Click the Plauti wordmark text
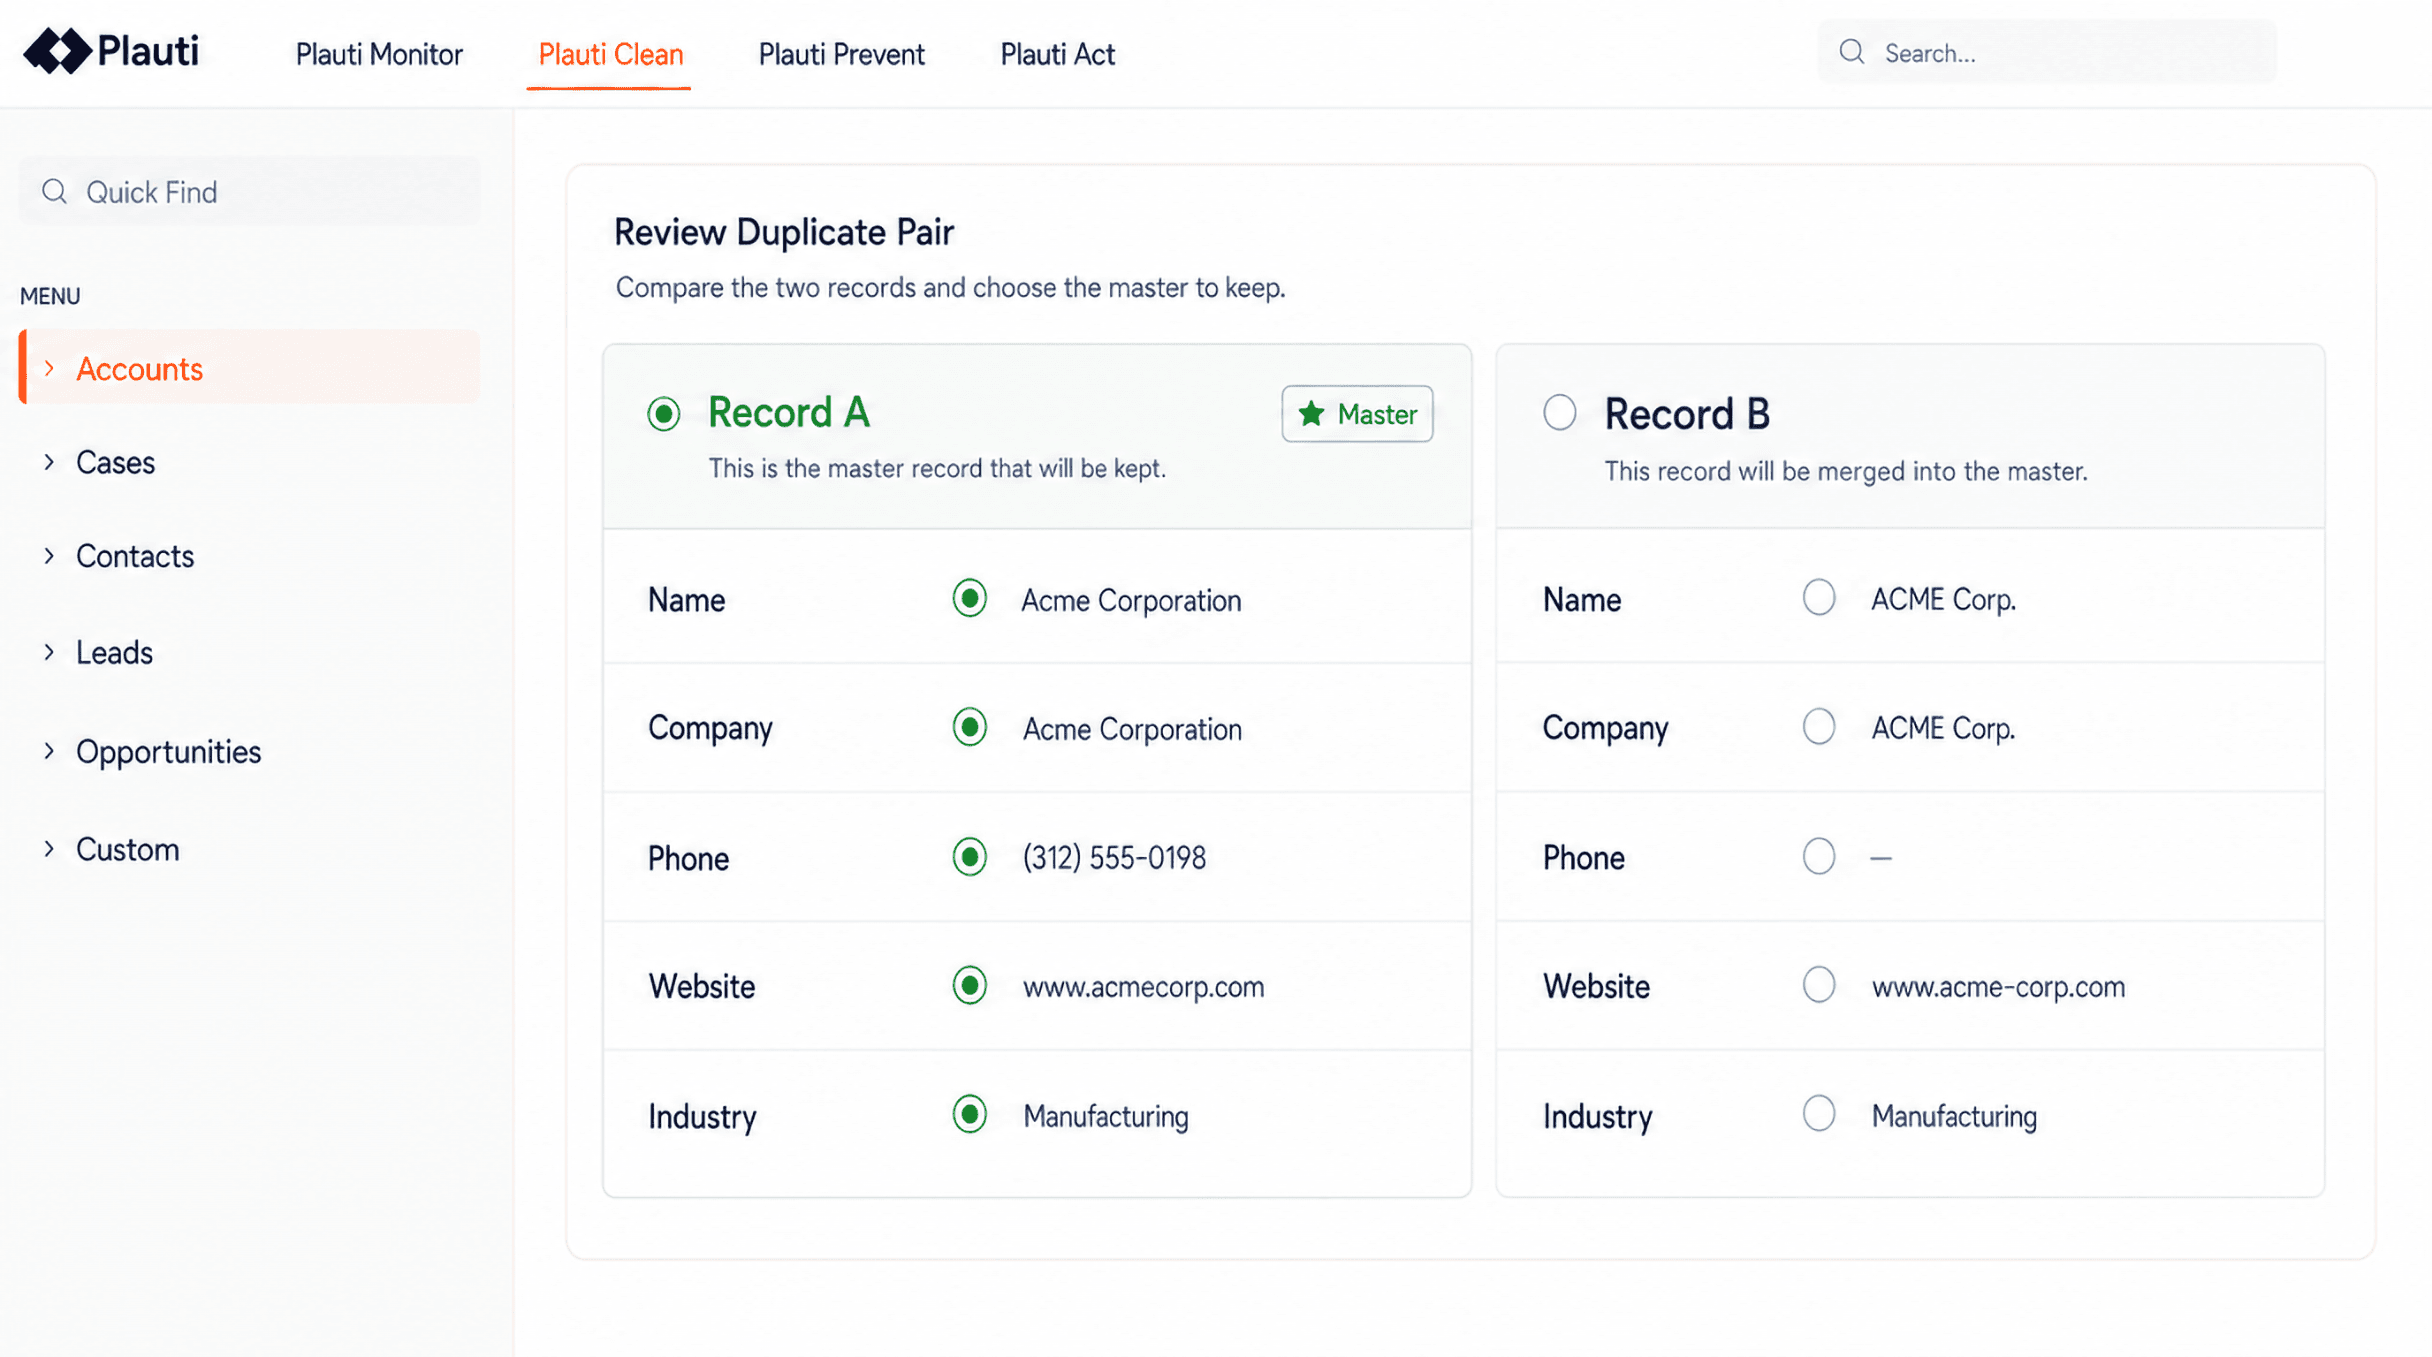This screenshot has height=1357, width=2432. [148, 51]
